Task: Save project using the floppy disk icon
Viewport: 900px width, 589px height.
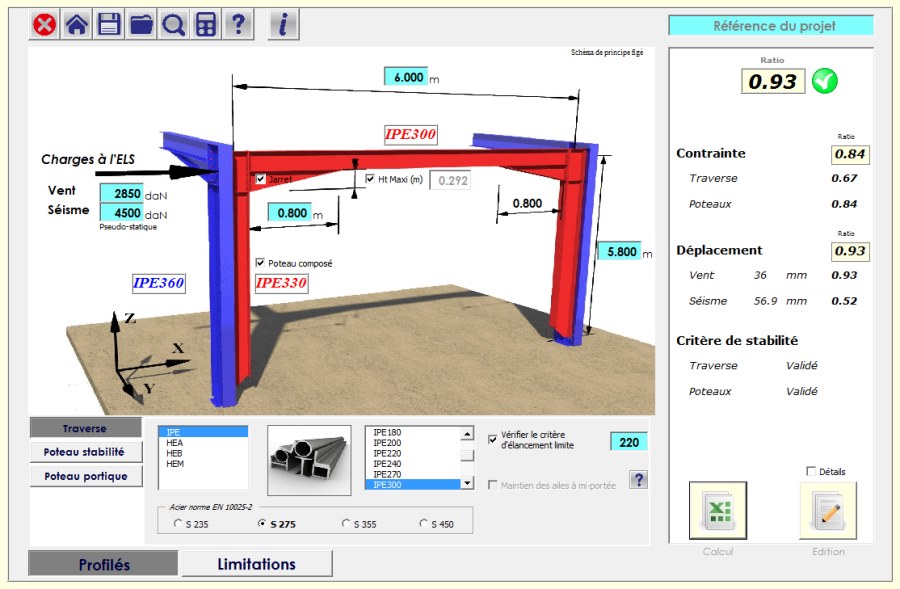Action: (x=108, y=26)
